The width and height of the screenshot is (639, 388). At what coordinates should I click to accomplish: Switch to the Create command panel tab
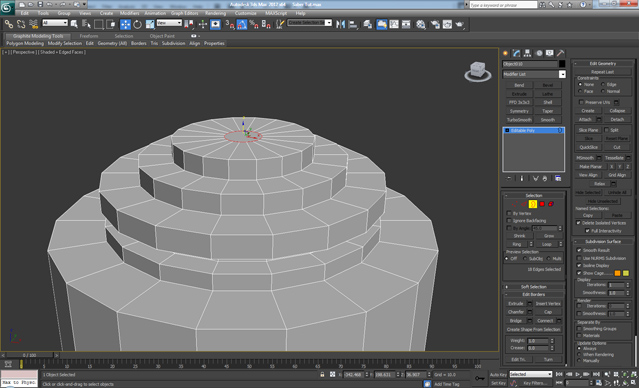(x=506, y=53)
